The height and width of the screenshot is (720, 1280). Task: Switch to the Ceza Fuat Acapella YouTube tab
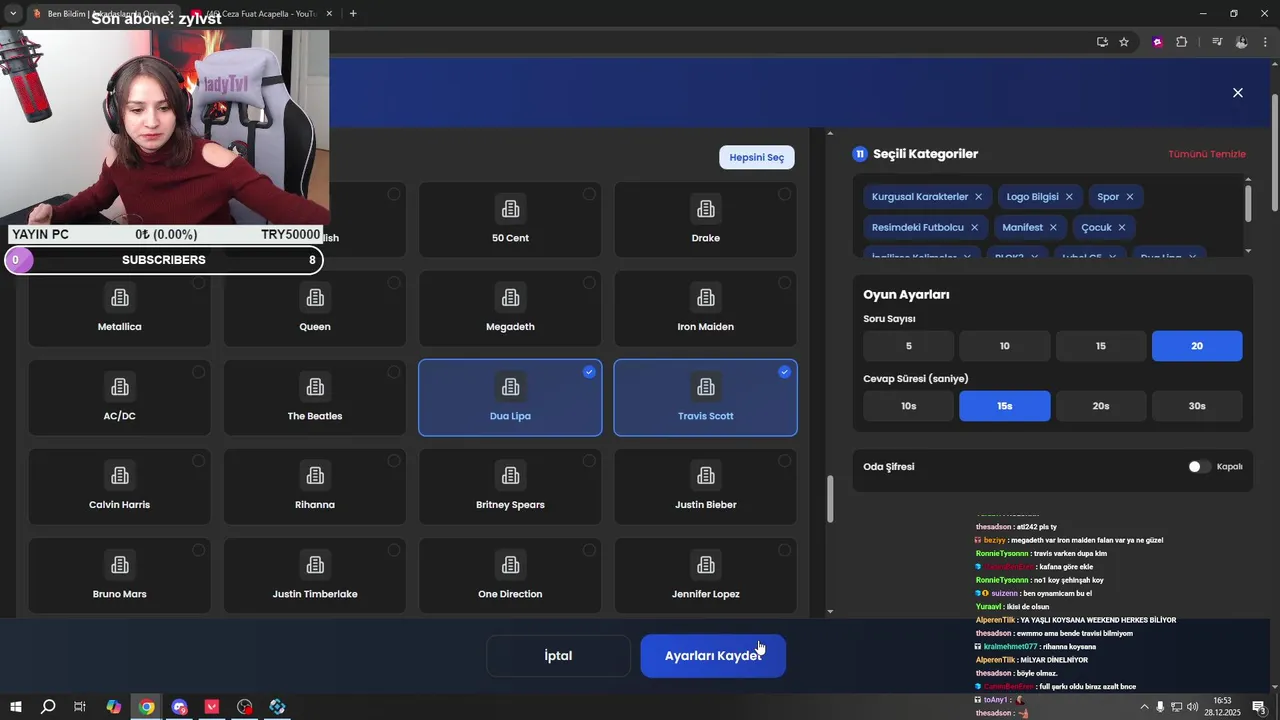262,14
